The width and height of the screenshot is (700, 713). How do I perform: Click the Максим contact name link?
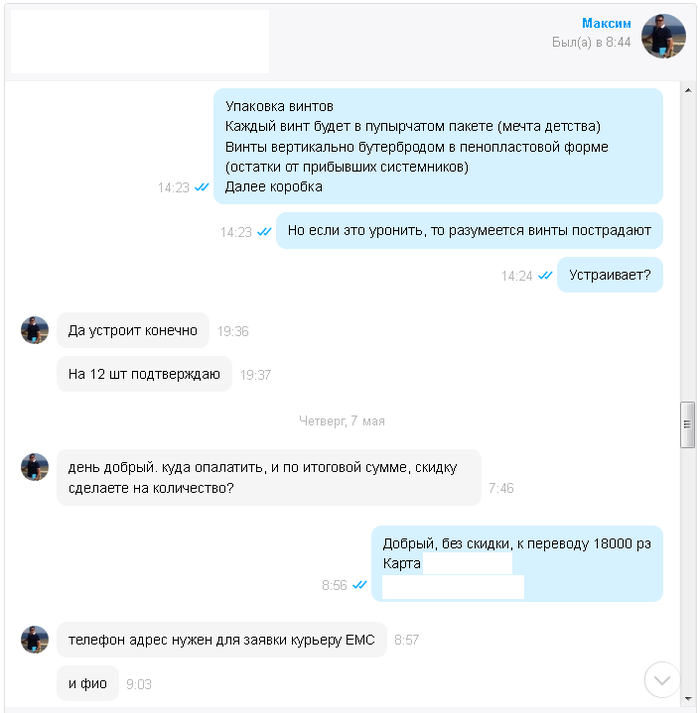coord(606,23)
